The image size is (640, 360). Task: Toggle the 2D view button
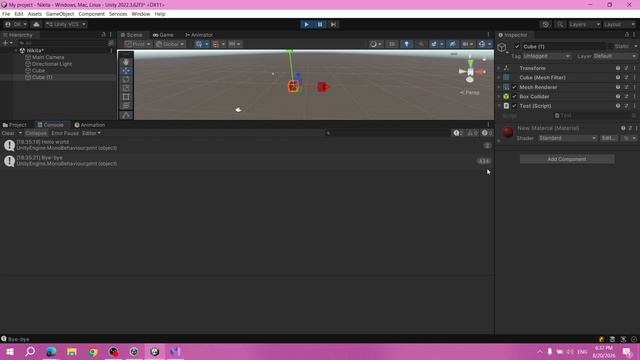point(392,44)
